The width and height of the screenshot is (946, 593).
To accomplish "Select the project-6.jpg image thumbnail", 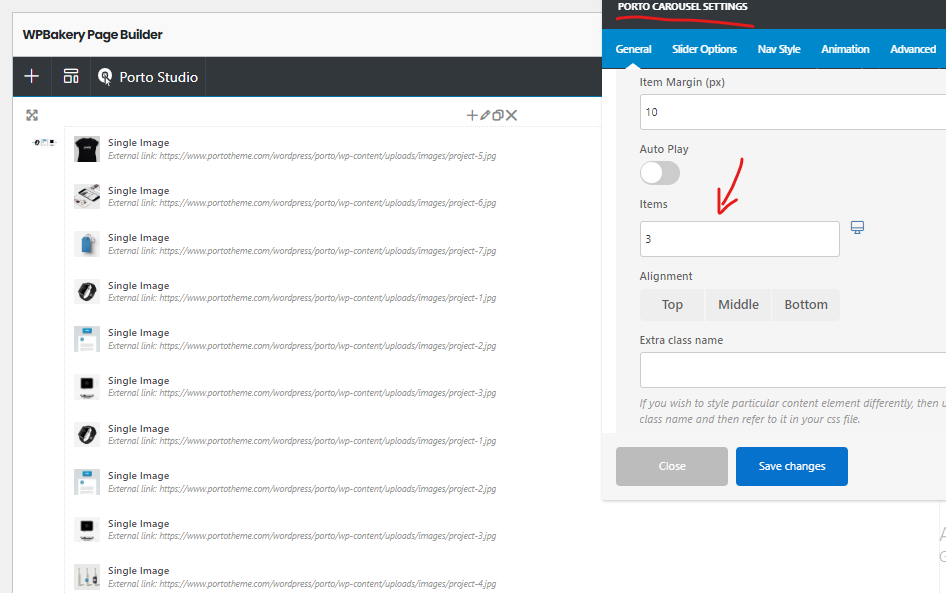I will point(87,197).
